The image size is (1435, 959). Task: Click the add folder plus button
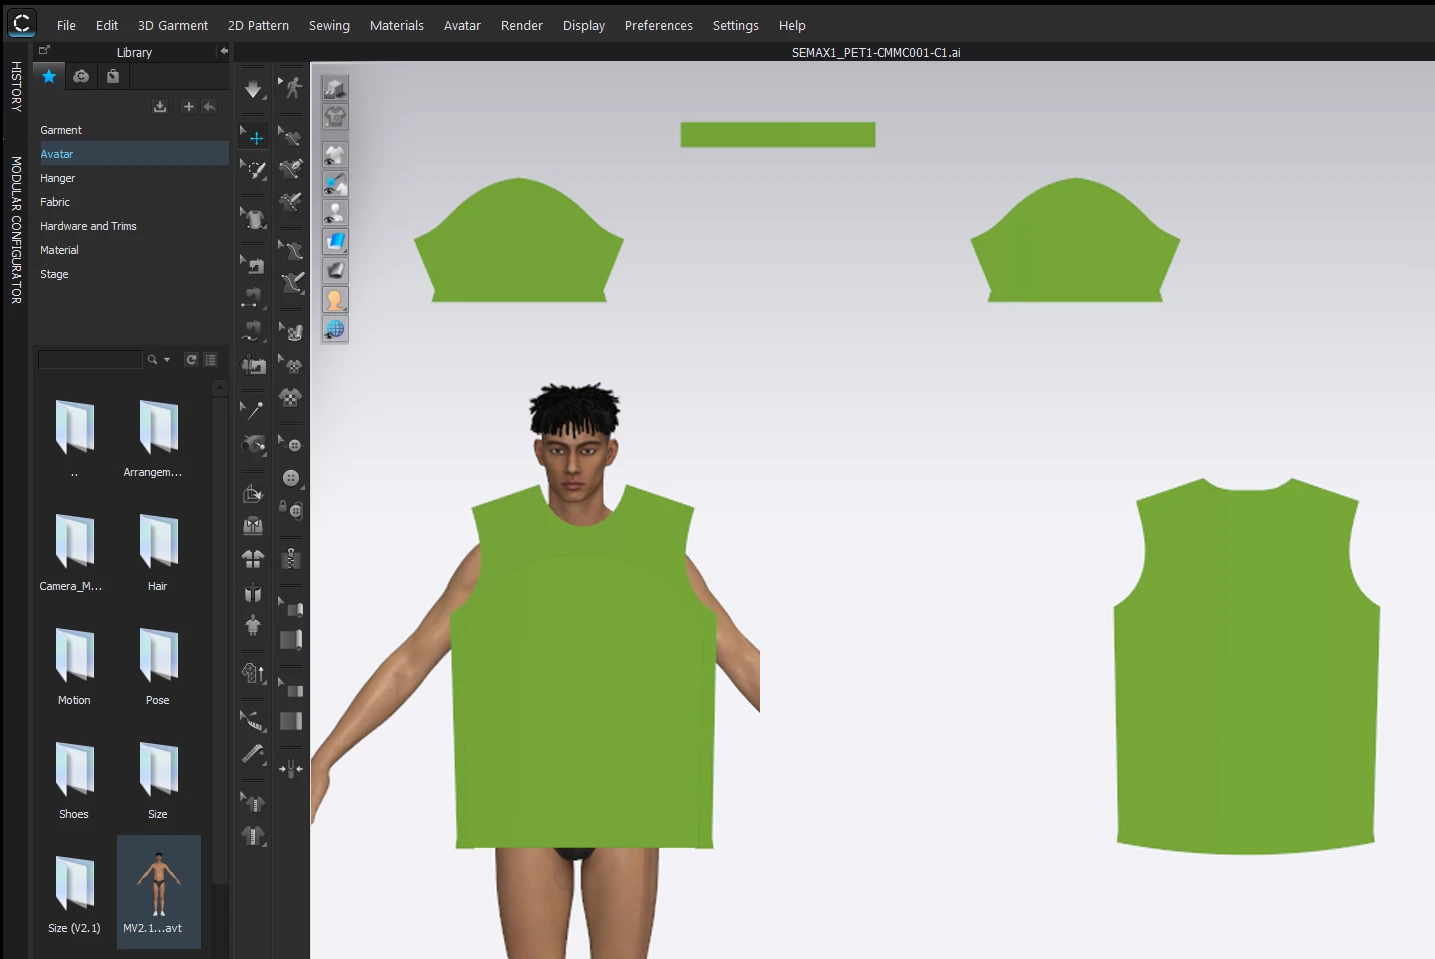tap(189, 106)
